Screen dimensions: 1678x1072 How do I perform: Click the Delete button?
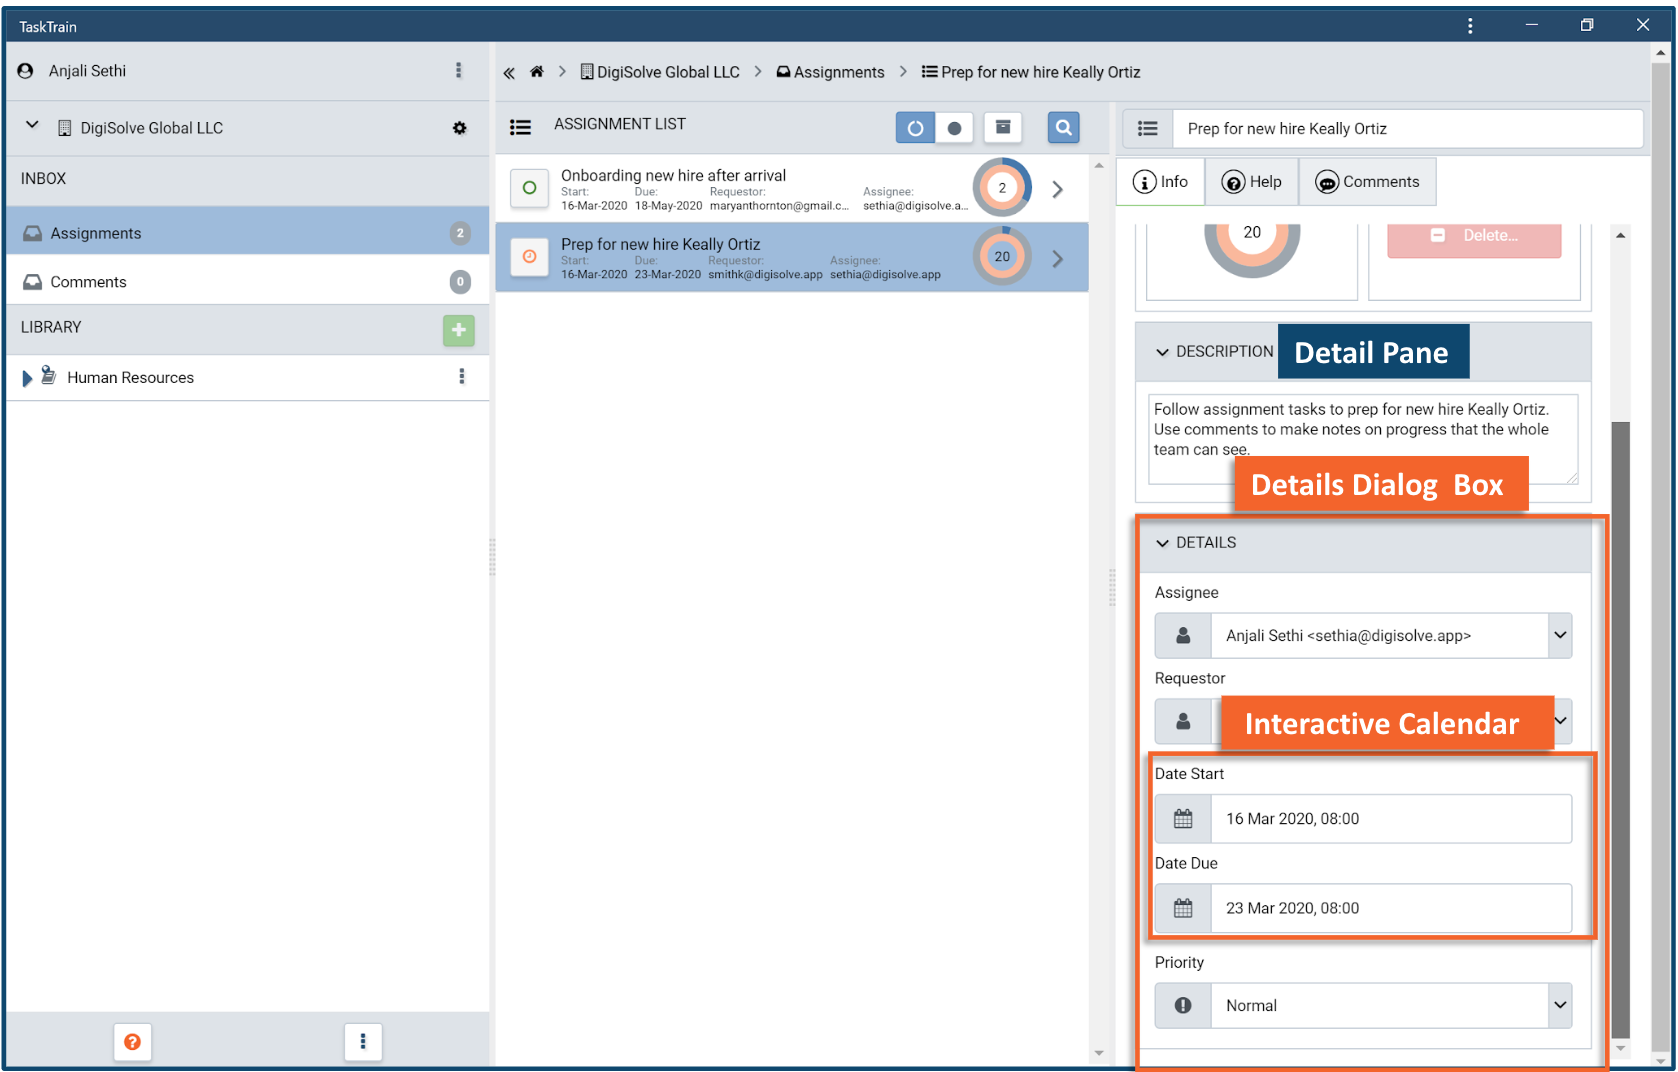[x=1473, y=236]
